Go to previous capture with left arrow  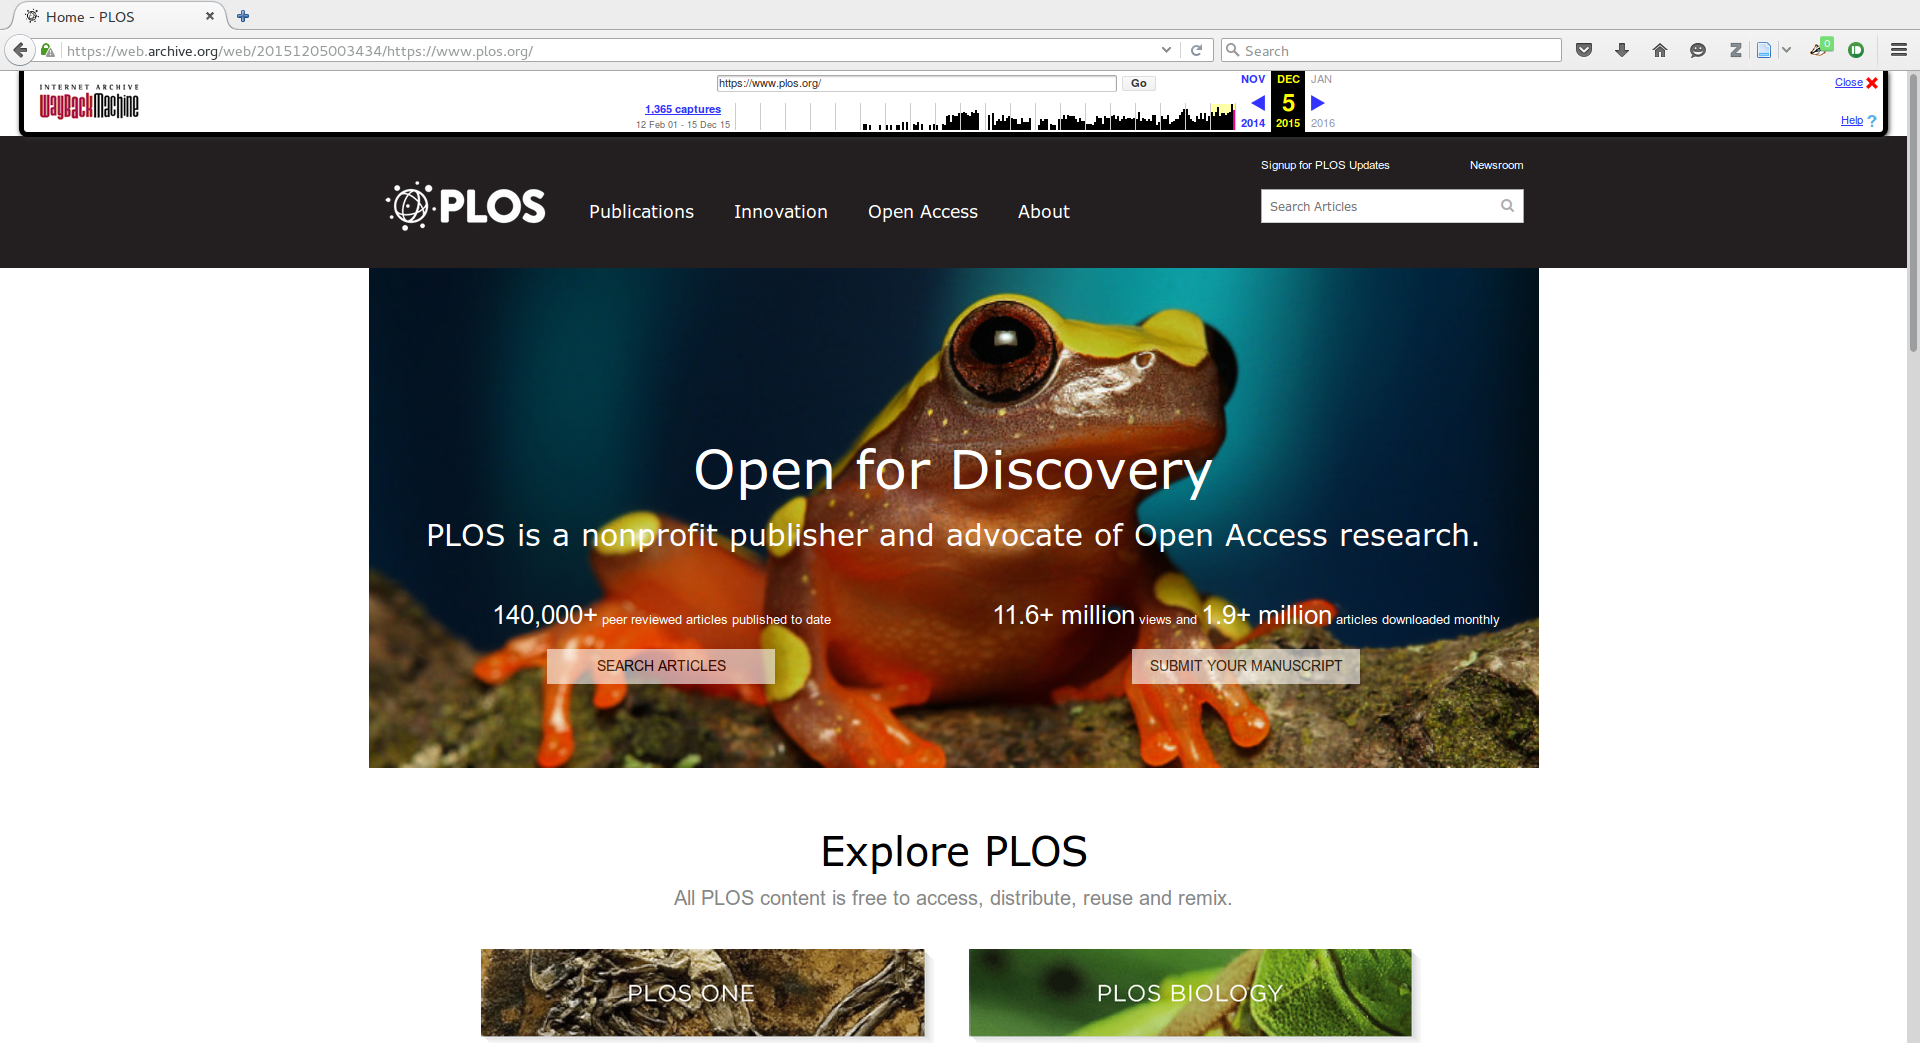coord(1258,102)
